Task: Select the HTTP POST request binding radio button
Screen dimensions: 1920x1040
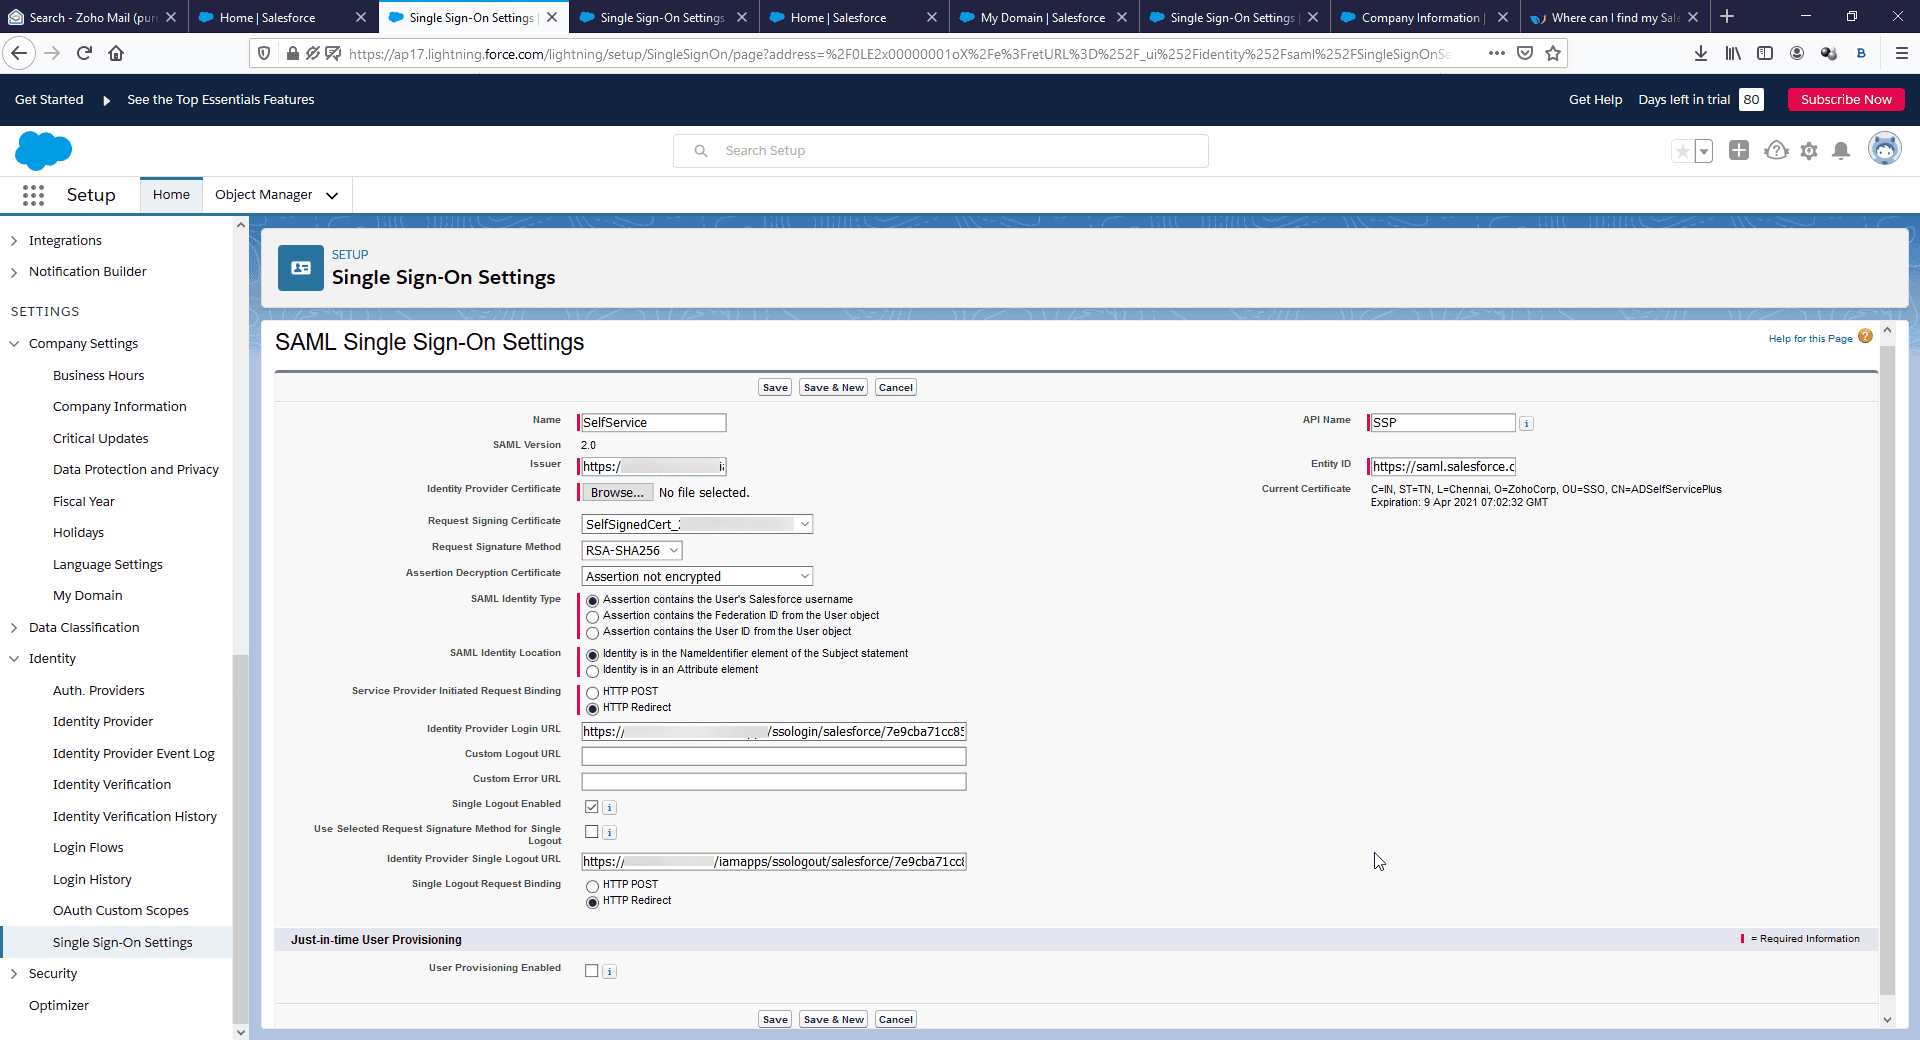Action: pyautogui.click(x=593, y=691)
